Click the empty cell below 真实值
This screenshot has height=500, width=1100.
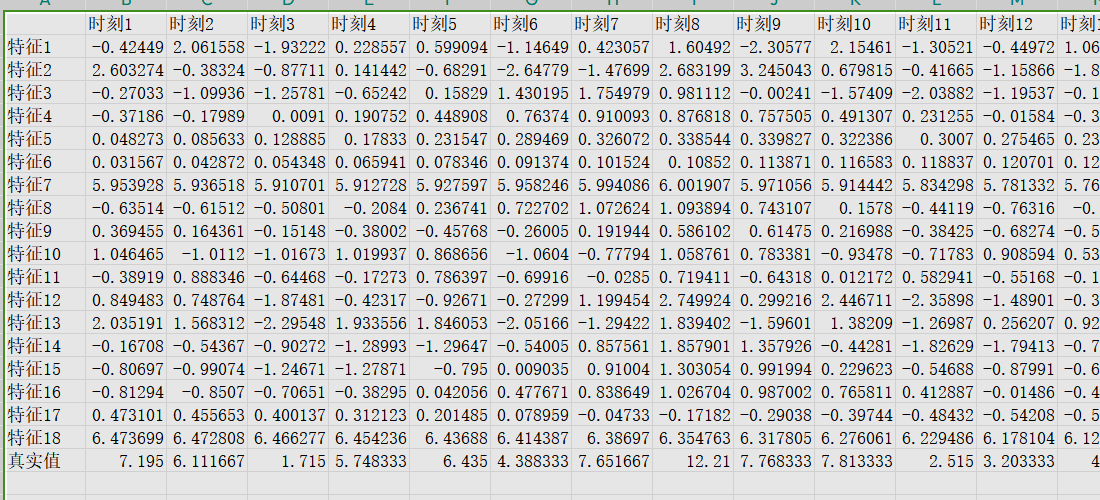45,484
